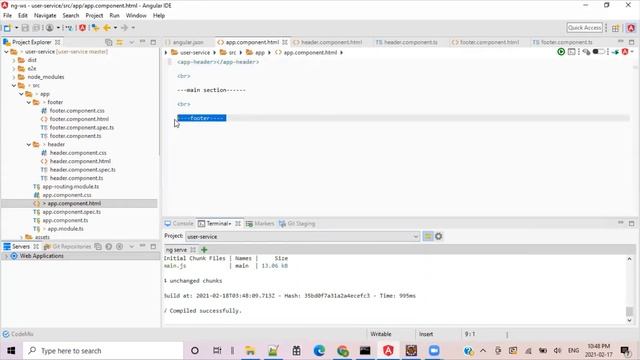Click the open terminal icon in editor toolbar
This screenshot has height=360, width=640.
(571, 52)
